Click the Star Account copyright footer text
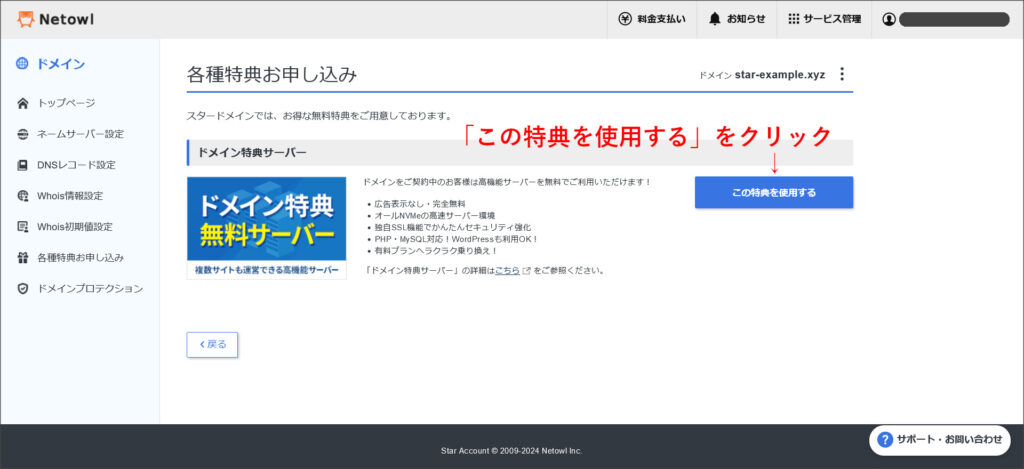The height and width of the screenshot is (469, 1024). point(511,451)
